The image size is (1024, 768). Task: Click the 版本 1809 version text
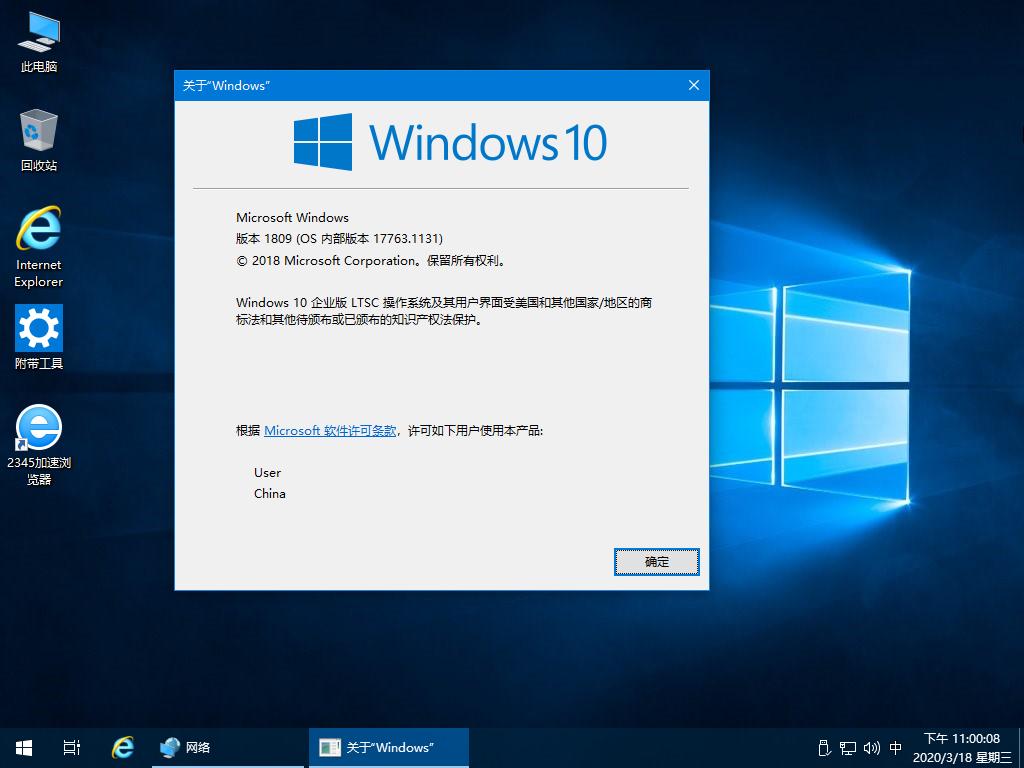click(x=340, y=238)
